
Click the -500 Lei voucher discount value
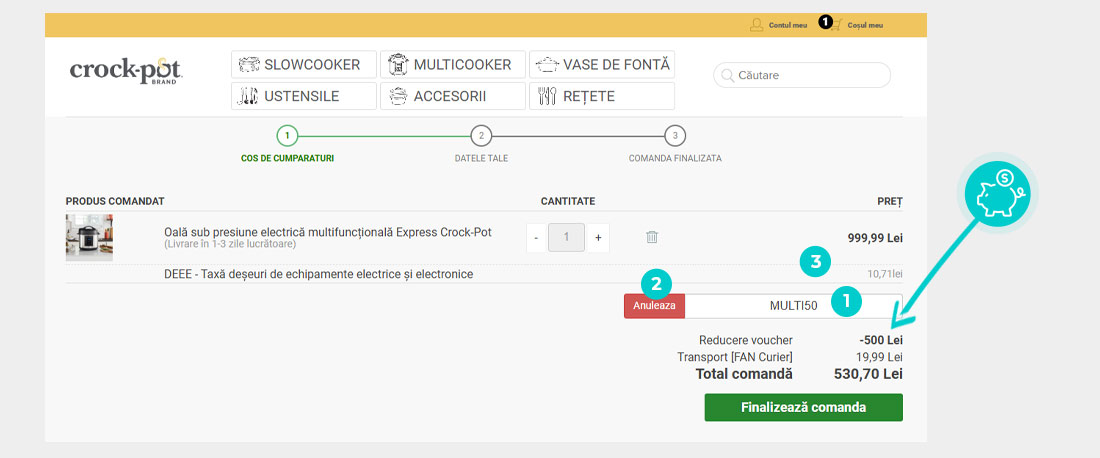tap(881, 340)
